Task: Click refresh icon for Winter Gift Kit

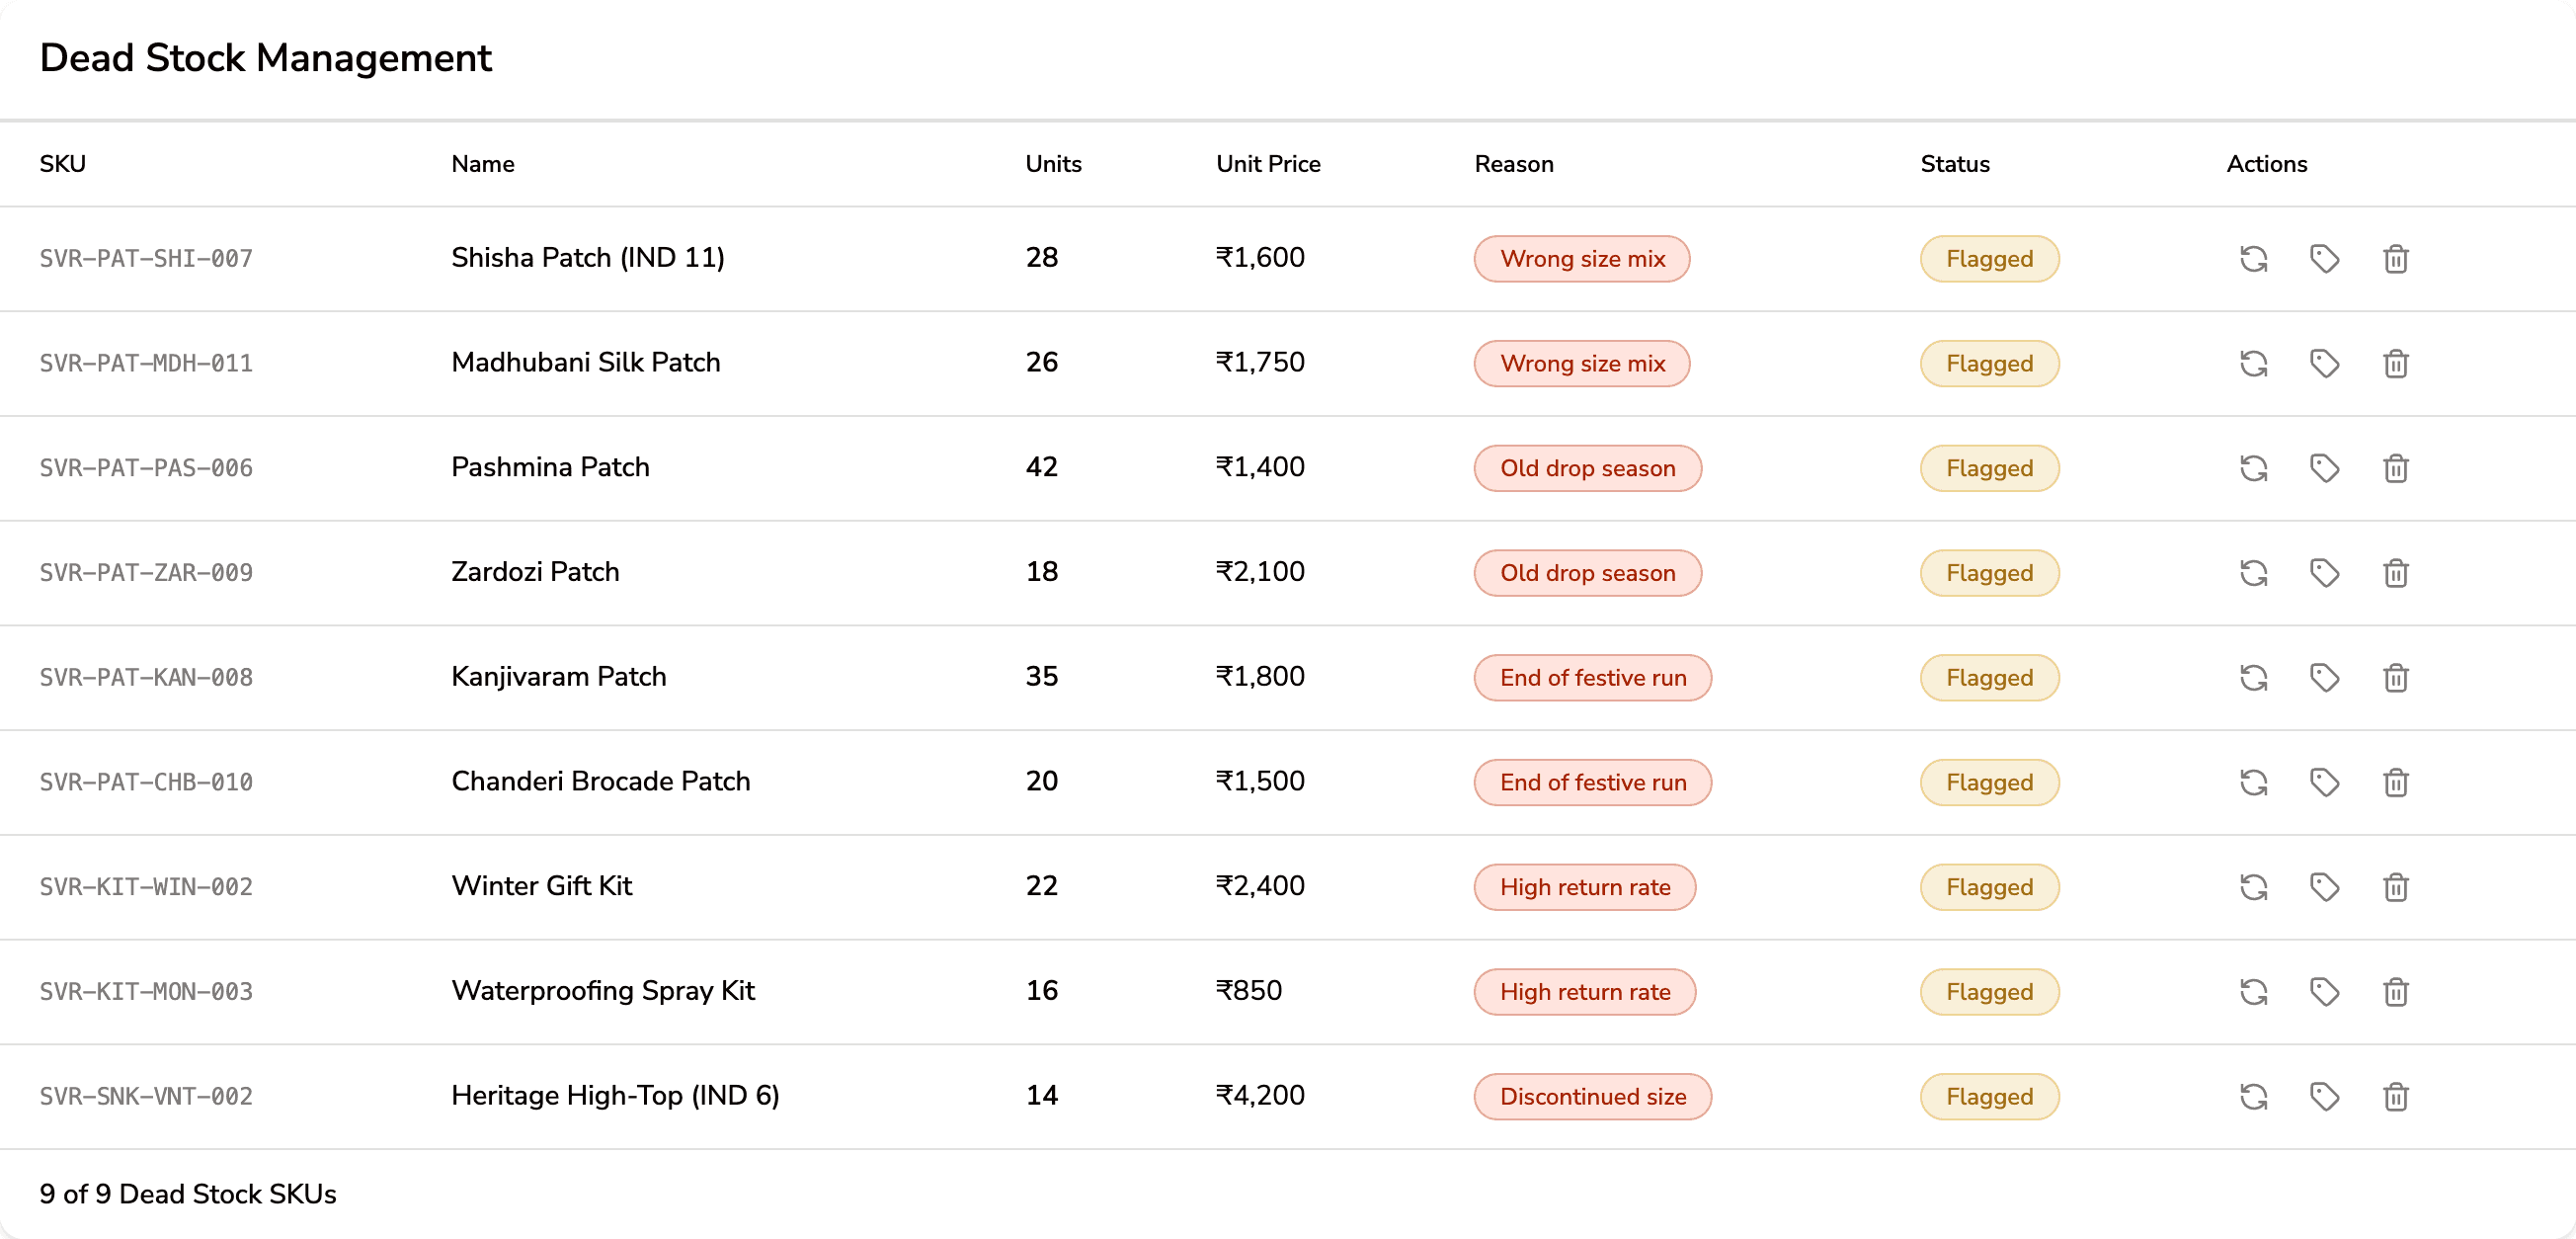Action: 2253,887
